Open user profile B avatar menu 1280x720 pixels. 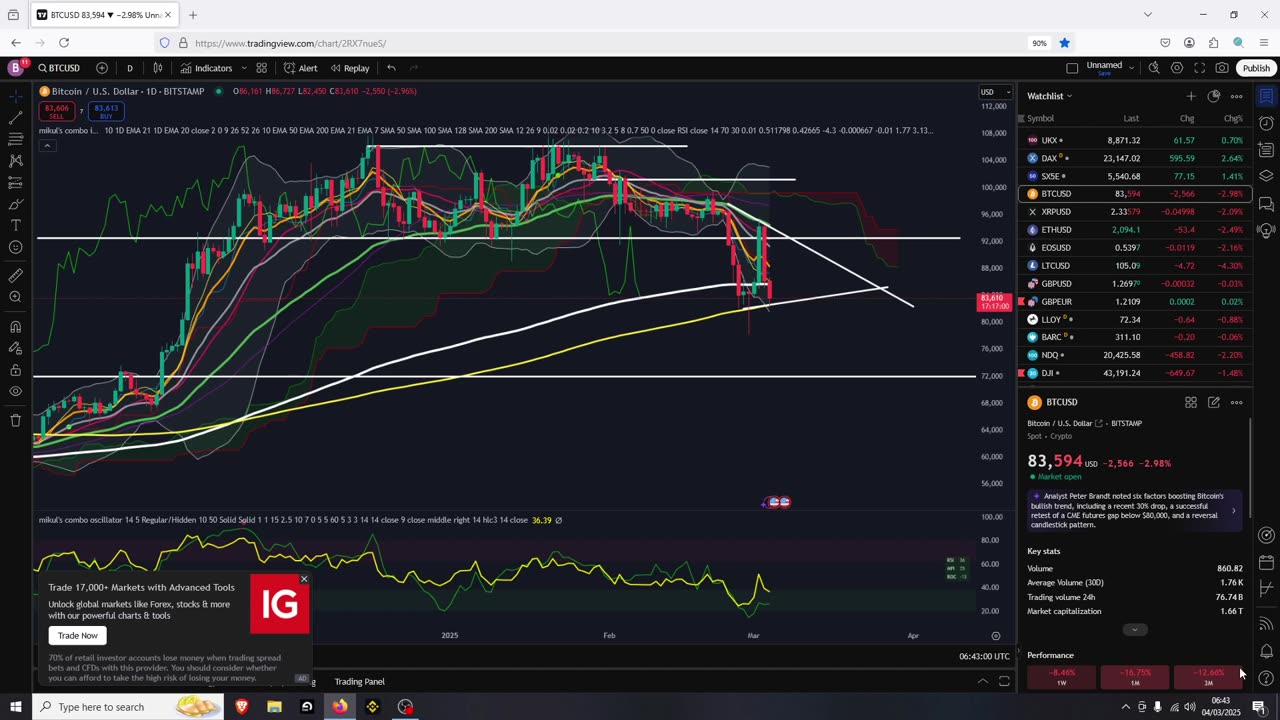click(15, 68)
